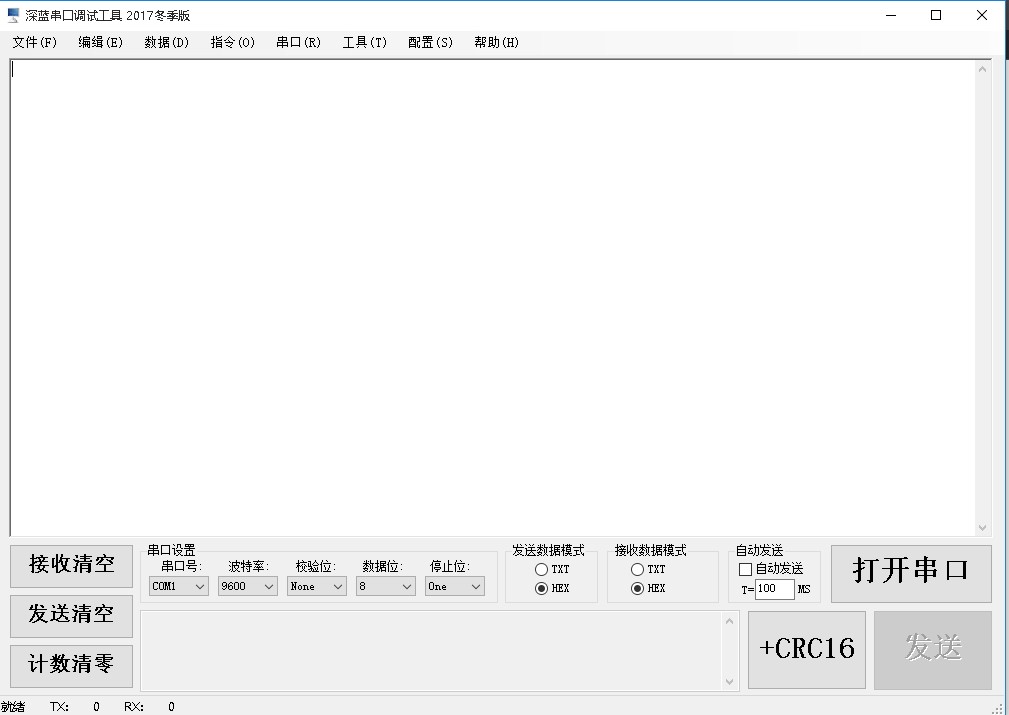The image size is (1009, 715).
Task: Click send box scrollbar down arrow
Action: [729, 682]
